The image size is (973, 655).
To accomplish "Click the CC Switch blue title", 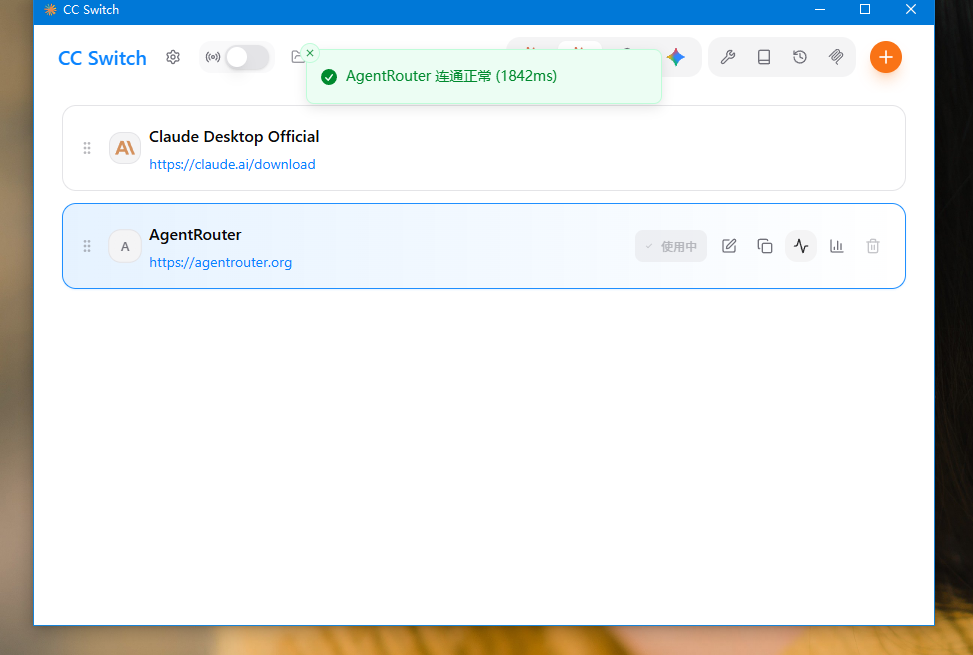I will click(102, 58).
